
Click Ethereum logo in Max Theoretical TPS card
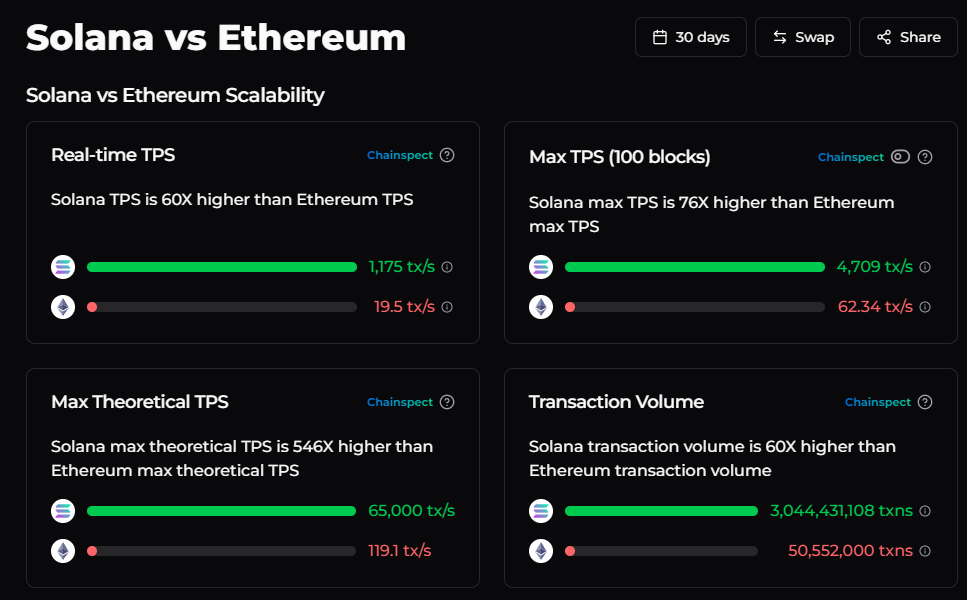63,551
